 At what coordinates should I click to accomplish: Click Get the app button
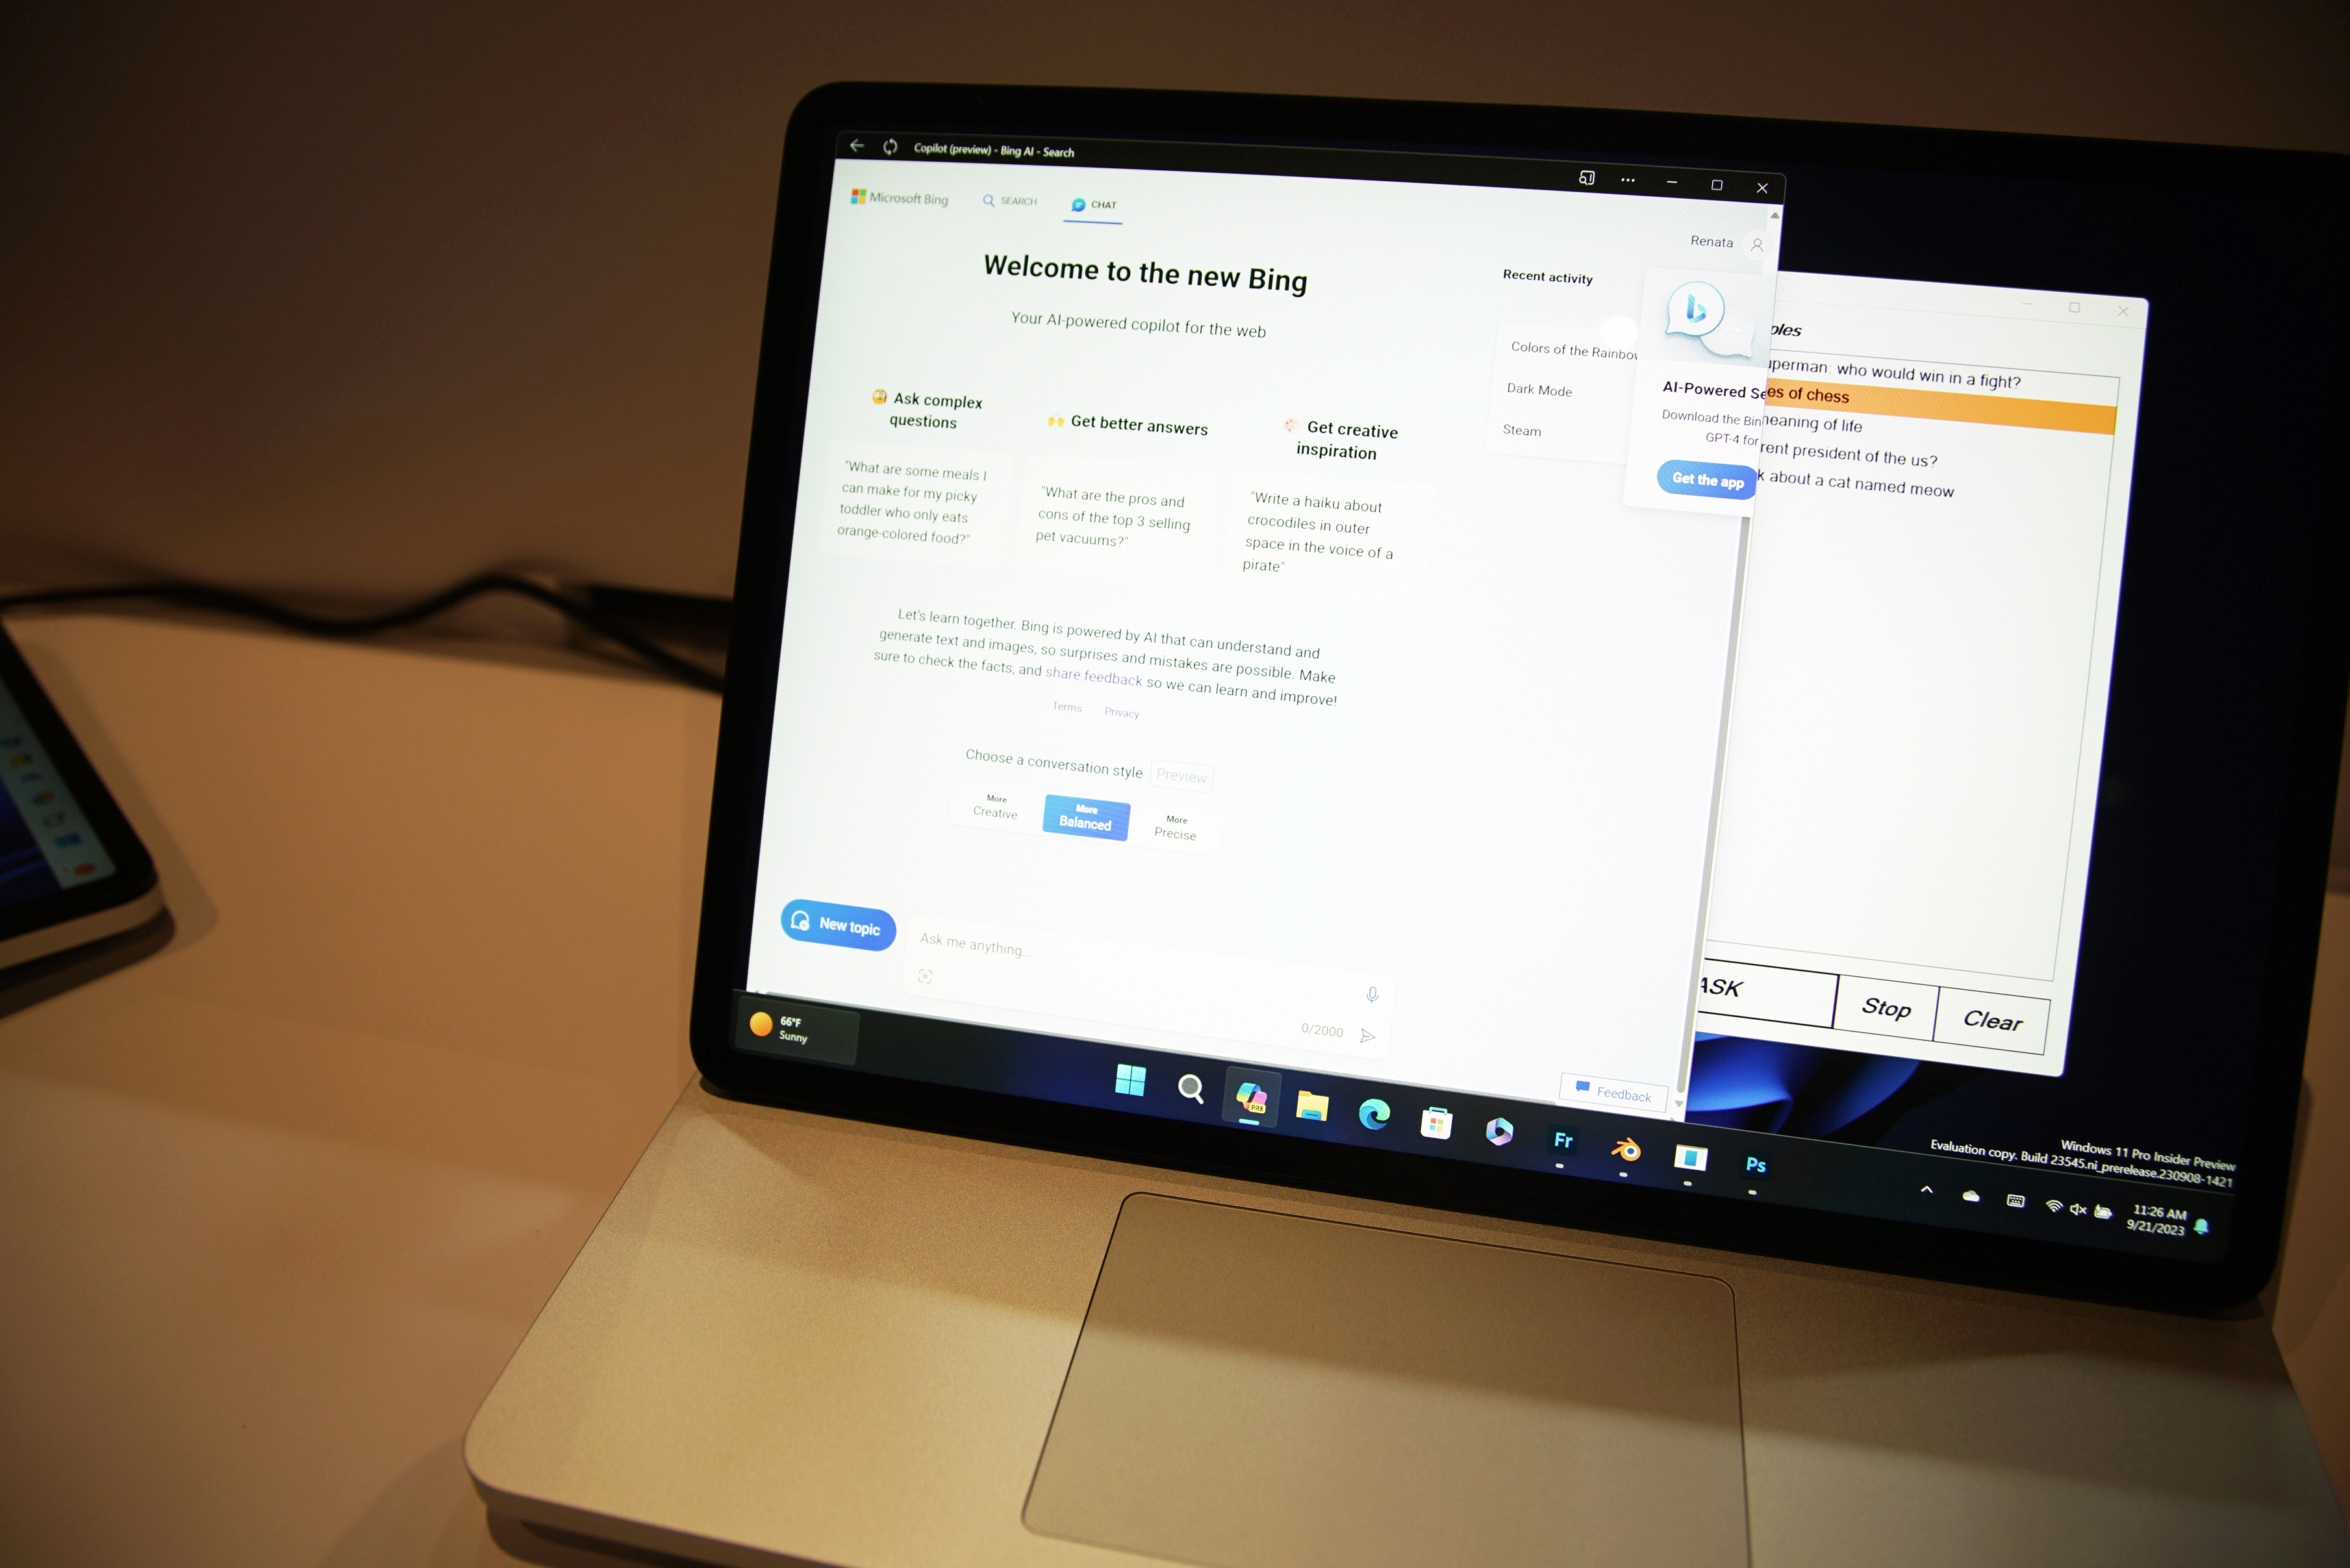click(1706, 481)
